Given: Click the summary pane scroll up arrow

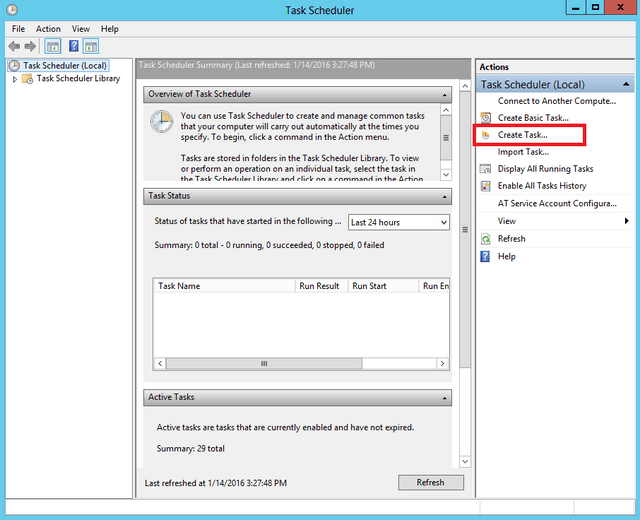Looking at the screenshot, I should 465,86.
